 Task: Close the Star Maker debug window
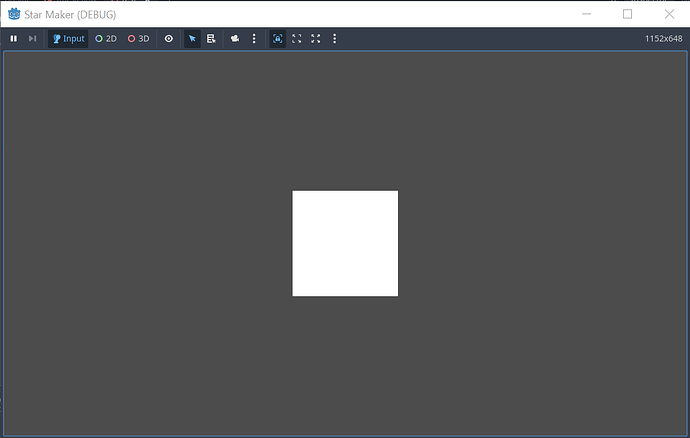click(x=669, y=14)
